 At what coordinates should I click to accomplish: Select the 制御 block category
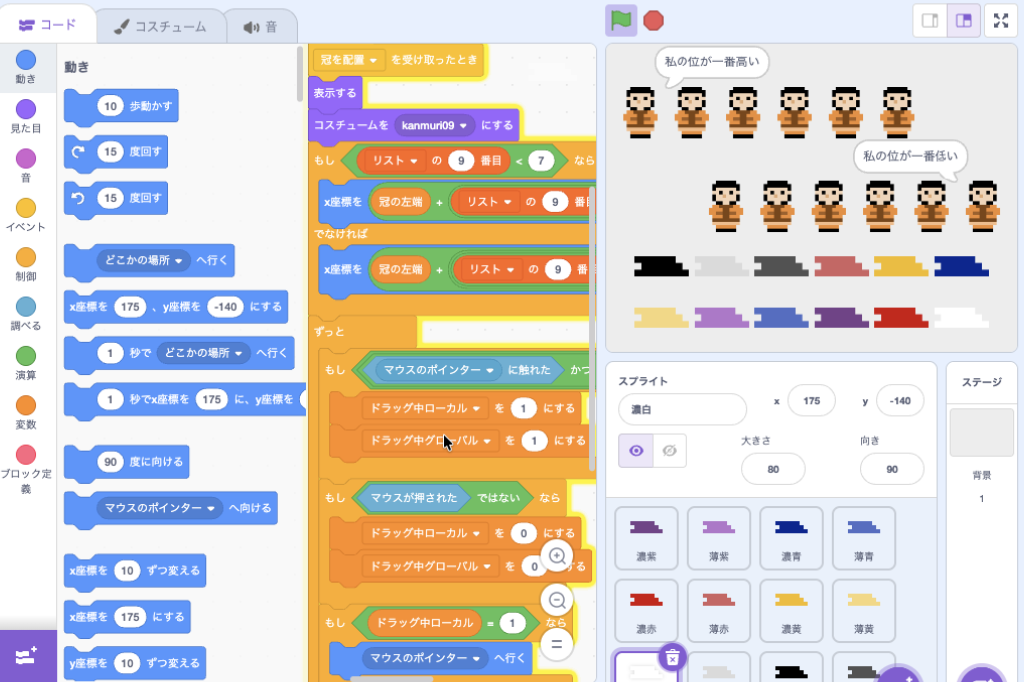pyautogui.click(x=26, y=266)
